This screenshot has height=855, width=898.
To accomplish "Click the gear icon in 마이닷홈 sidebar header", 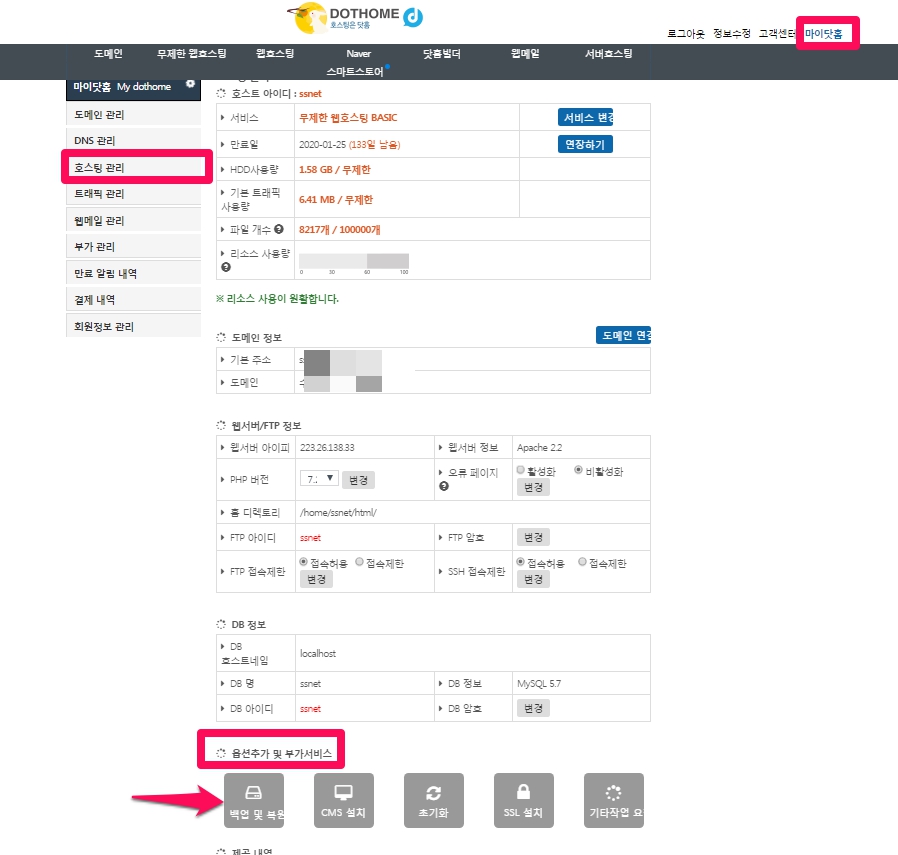I will coord(190,84).
